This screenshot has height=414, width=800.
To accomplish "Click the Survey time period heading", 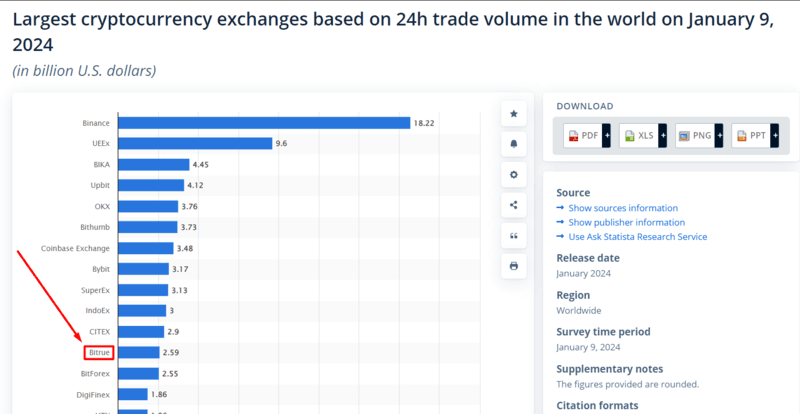I will click(x=604, y=332).
